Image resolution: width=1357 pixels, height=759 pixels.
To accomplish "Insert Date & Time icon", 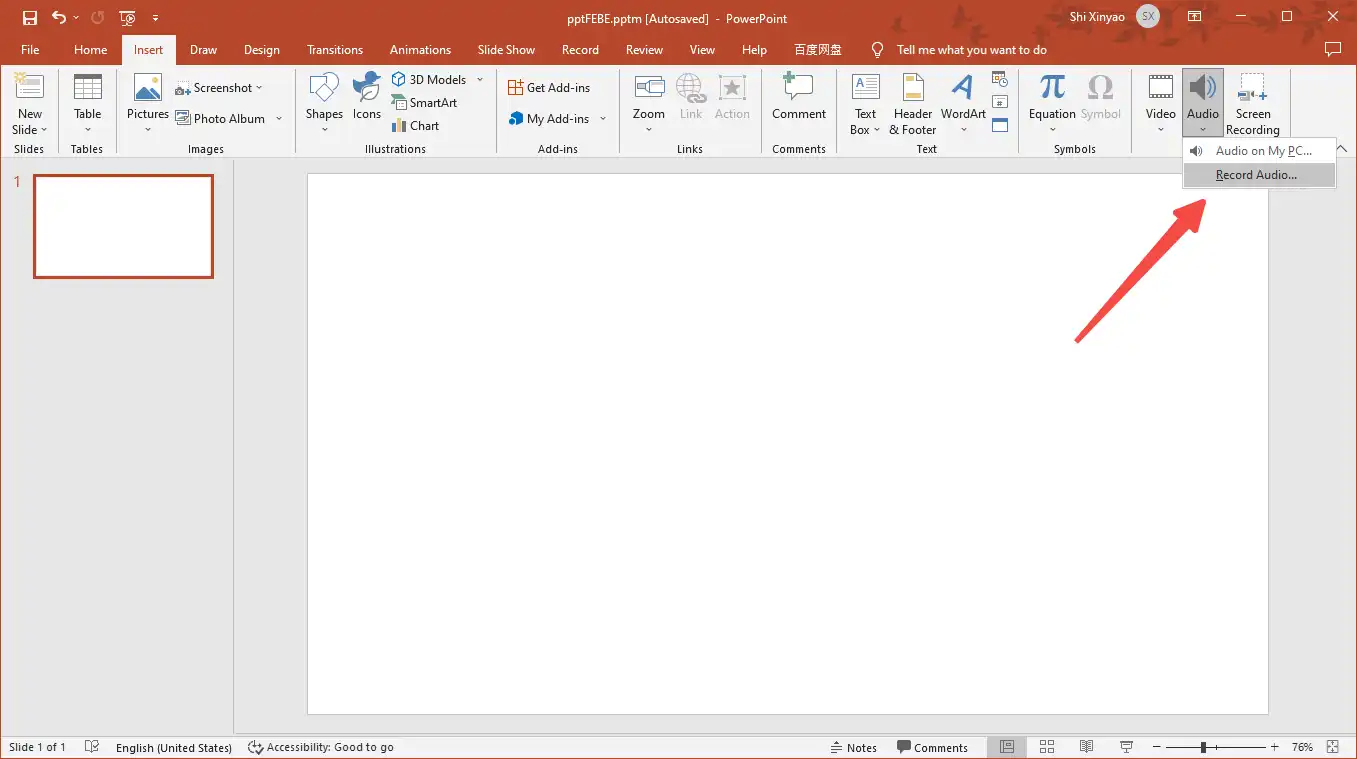I will pyautogui.click(x=999, y=78).
